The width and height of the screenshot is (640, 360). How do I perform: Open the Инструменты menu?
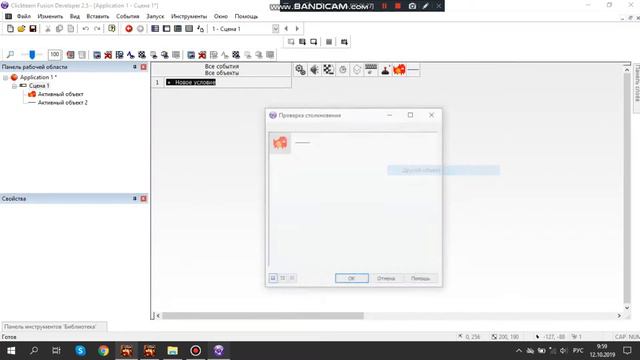point(189,16)
